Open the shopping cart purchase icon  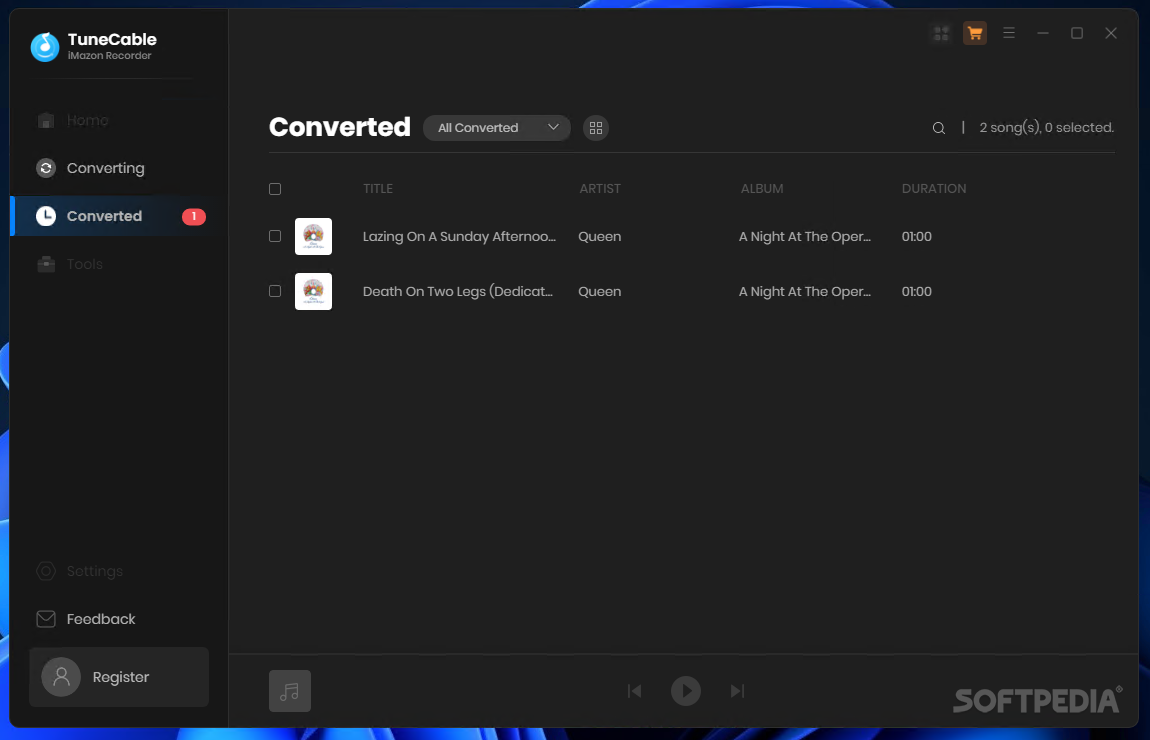click(975, 33)
